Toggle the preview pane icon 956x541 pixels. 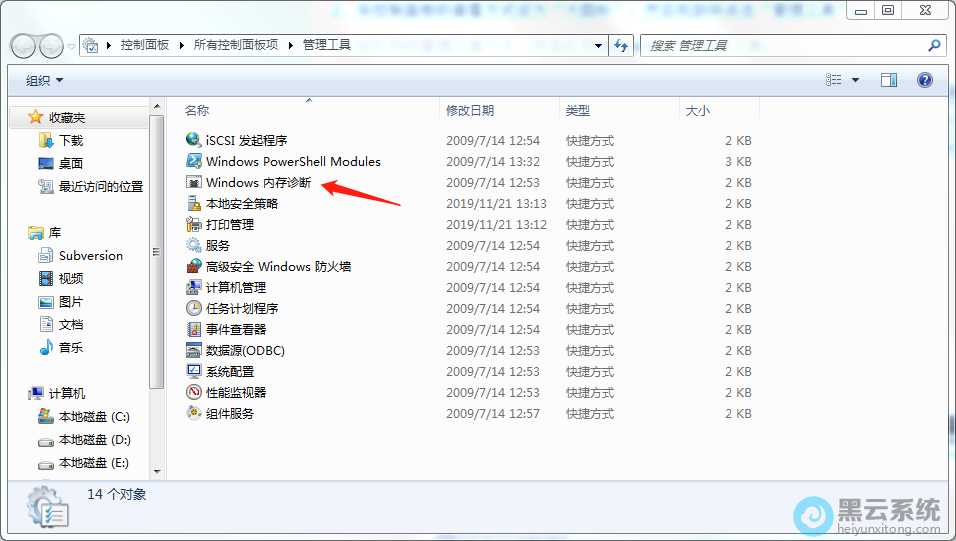(889, 80)
